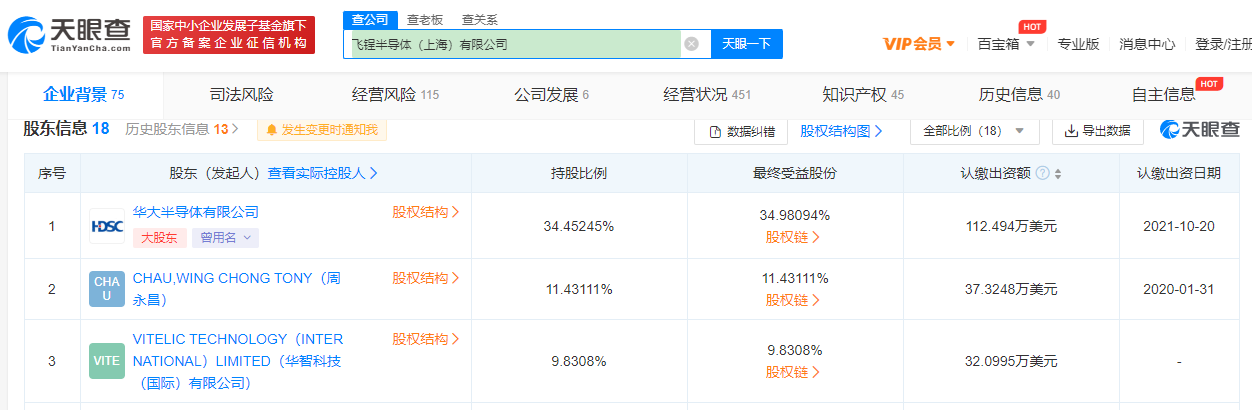Open 股权结构 for VITELIC TECHNOLOGY
The image size is (1252, 410).
[x=426, y=339]
